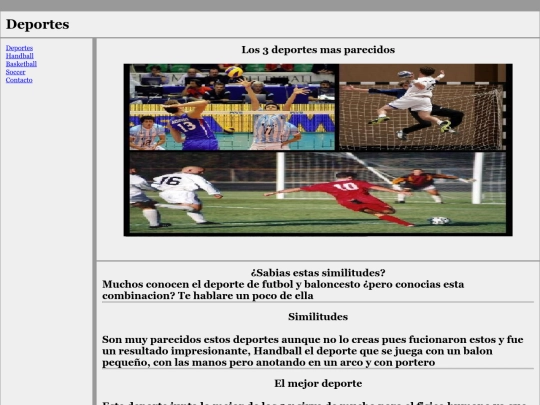This screenshot has width=540, height=405.
Task: Click the 'El mejor deporte' subheading
Action: tap(318, 383)
